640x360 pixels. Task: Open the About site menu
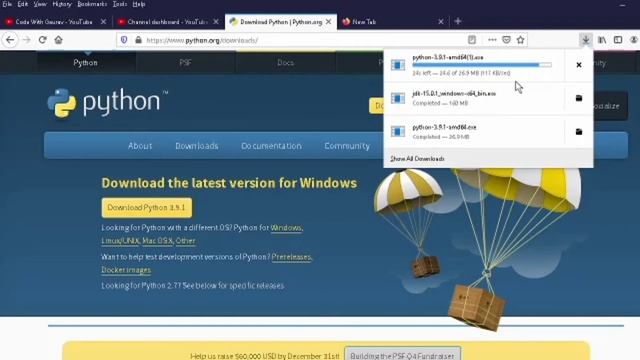(140, 146)
